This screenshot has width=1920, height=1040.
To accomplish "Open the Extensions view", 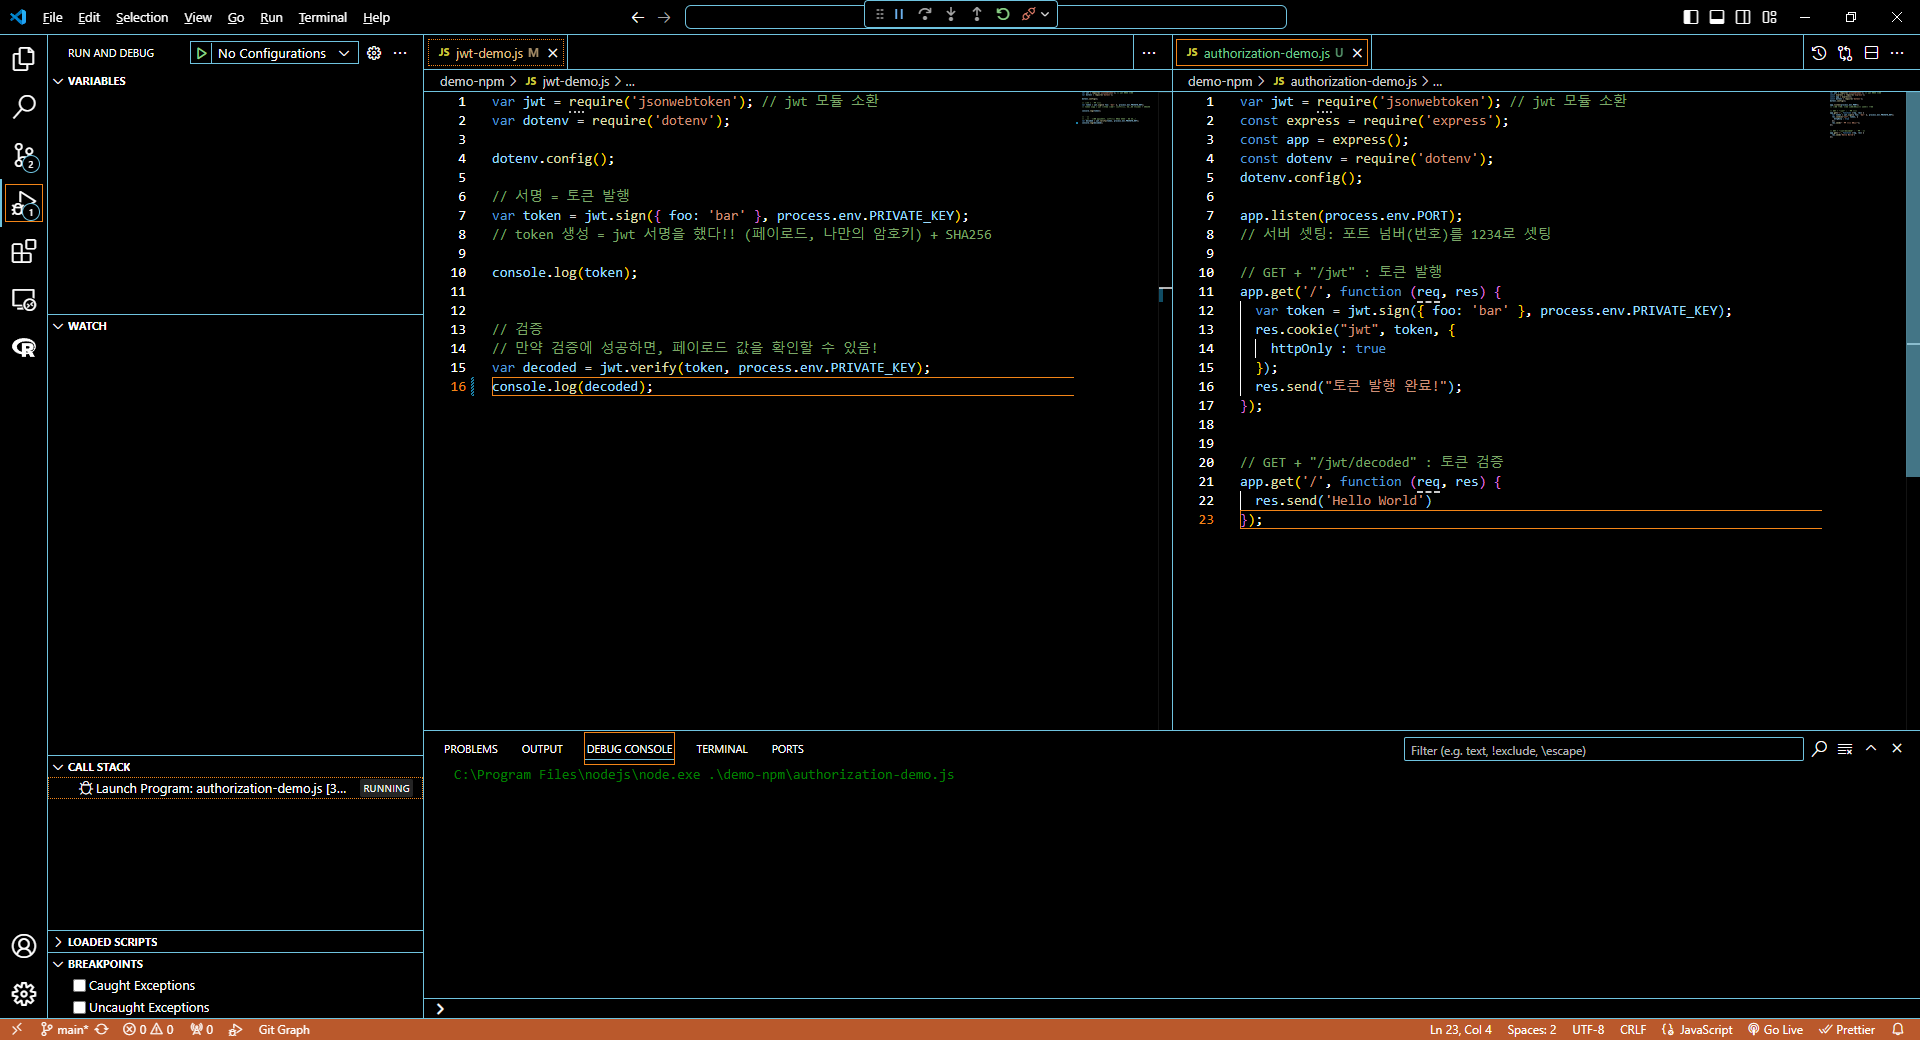I will pos(24,251).
